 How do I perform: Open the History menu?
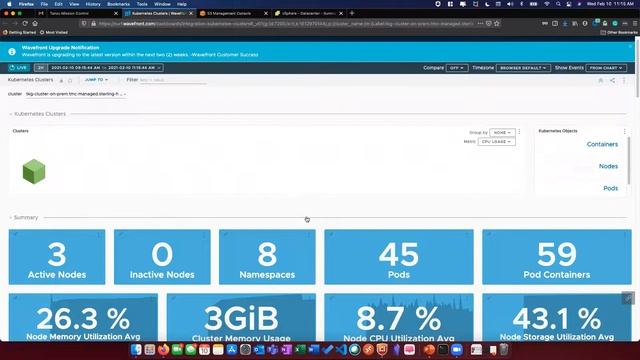(93, 4)
